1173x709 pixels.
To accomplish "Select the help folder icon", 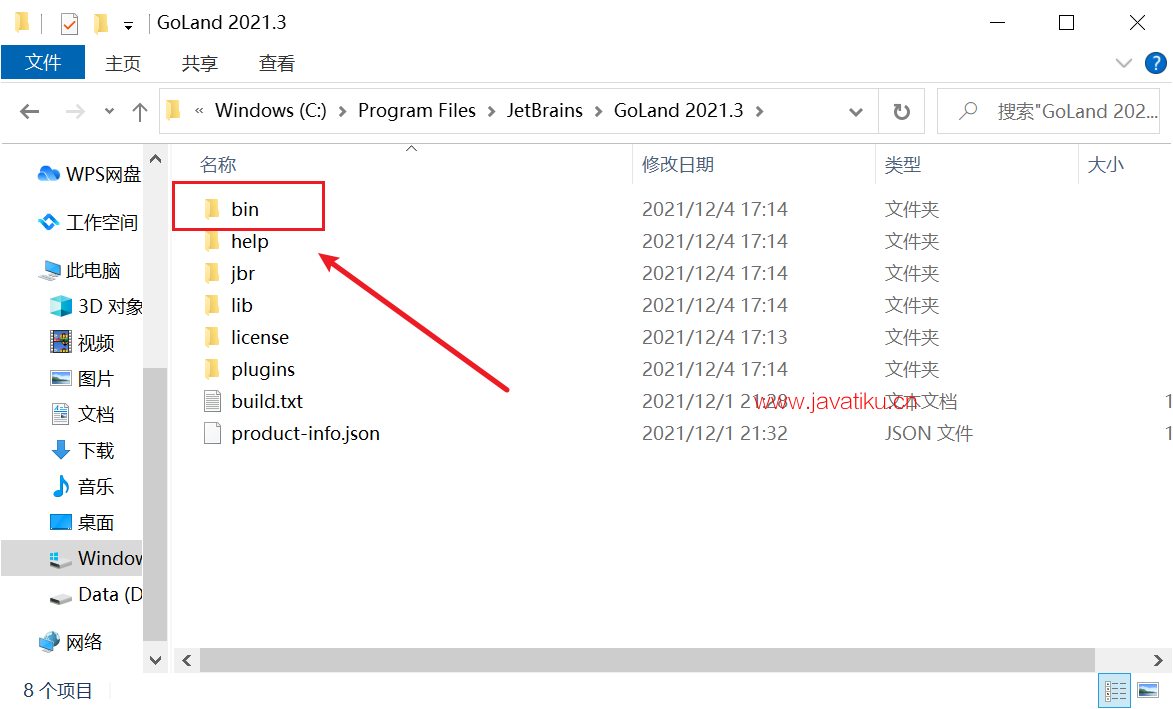I will point(212,241).
